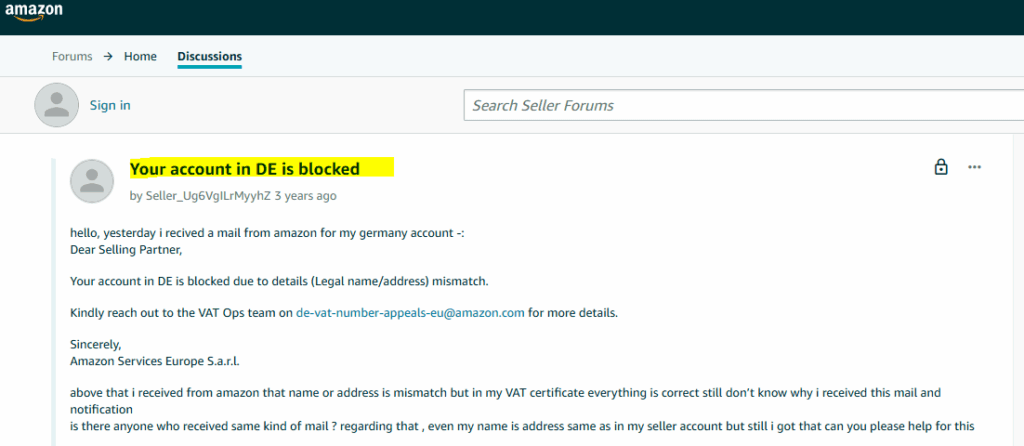Focus the Search Seller Forums field
The width and height of the screenshot is (1024, 446).
pyautogui.click(x=744, y=105)
